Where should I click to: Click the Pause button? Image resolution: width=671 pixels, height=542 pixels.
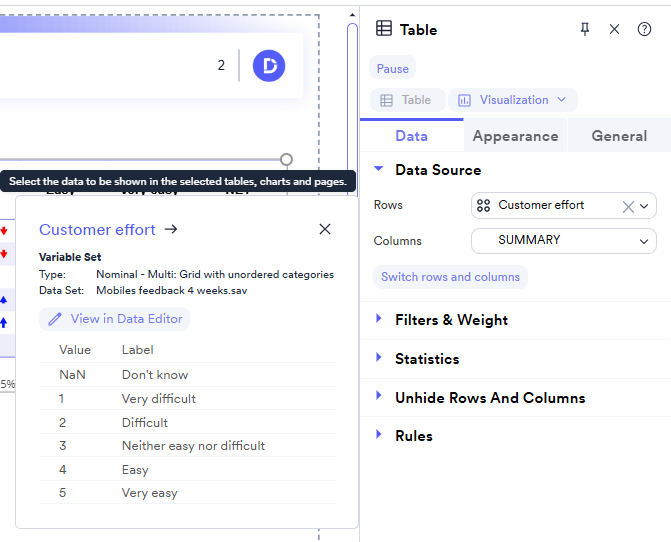(393, 69)
